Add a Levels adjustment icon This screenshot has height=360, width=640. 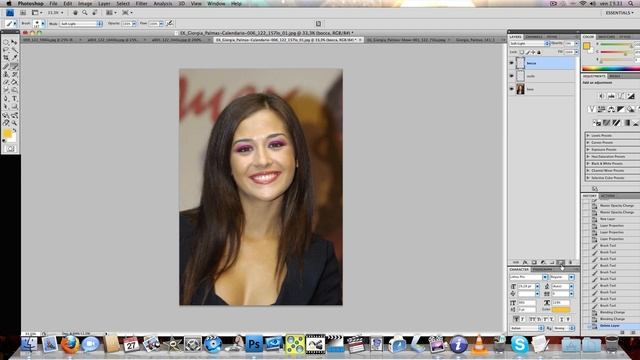[x=611, y=96]
